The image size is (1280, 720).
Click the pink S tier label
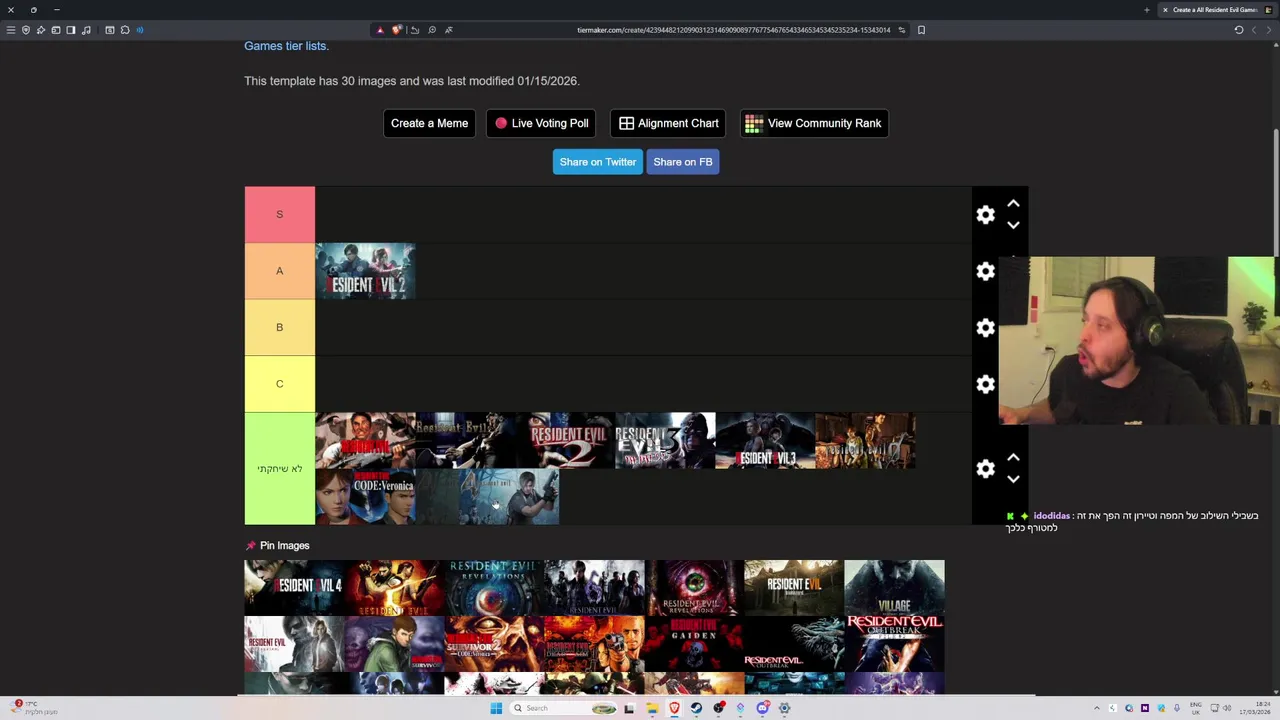coord(279,214)
